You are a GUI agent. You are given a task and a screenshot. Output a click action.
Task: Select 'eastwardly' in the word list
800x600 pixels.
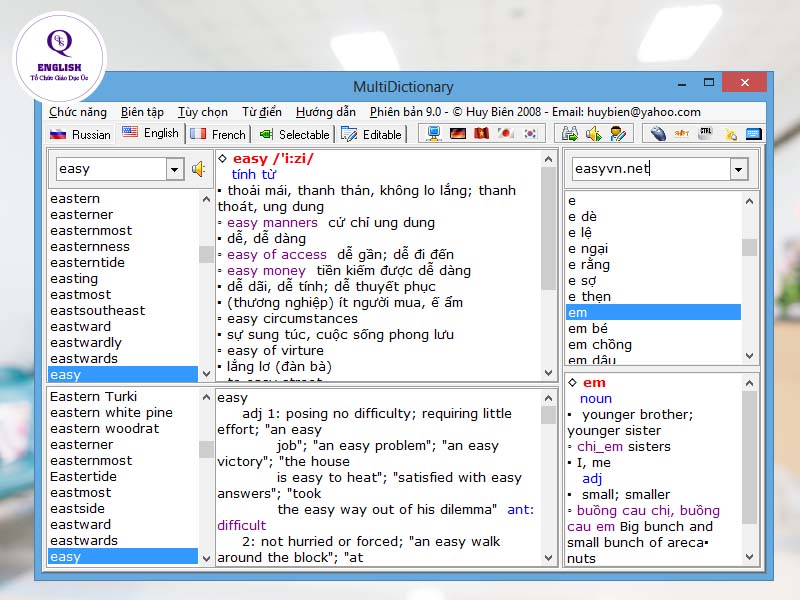pyautogui.click(x=86, y=342)
